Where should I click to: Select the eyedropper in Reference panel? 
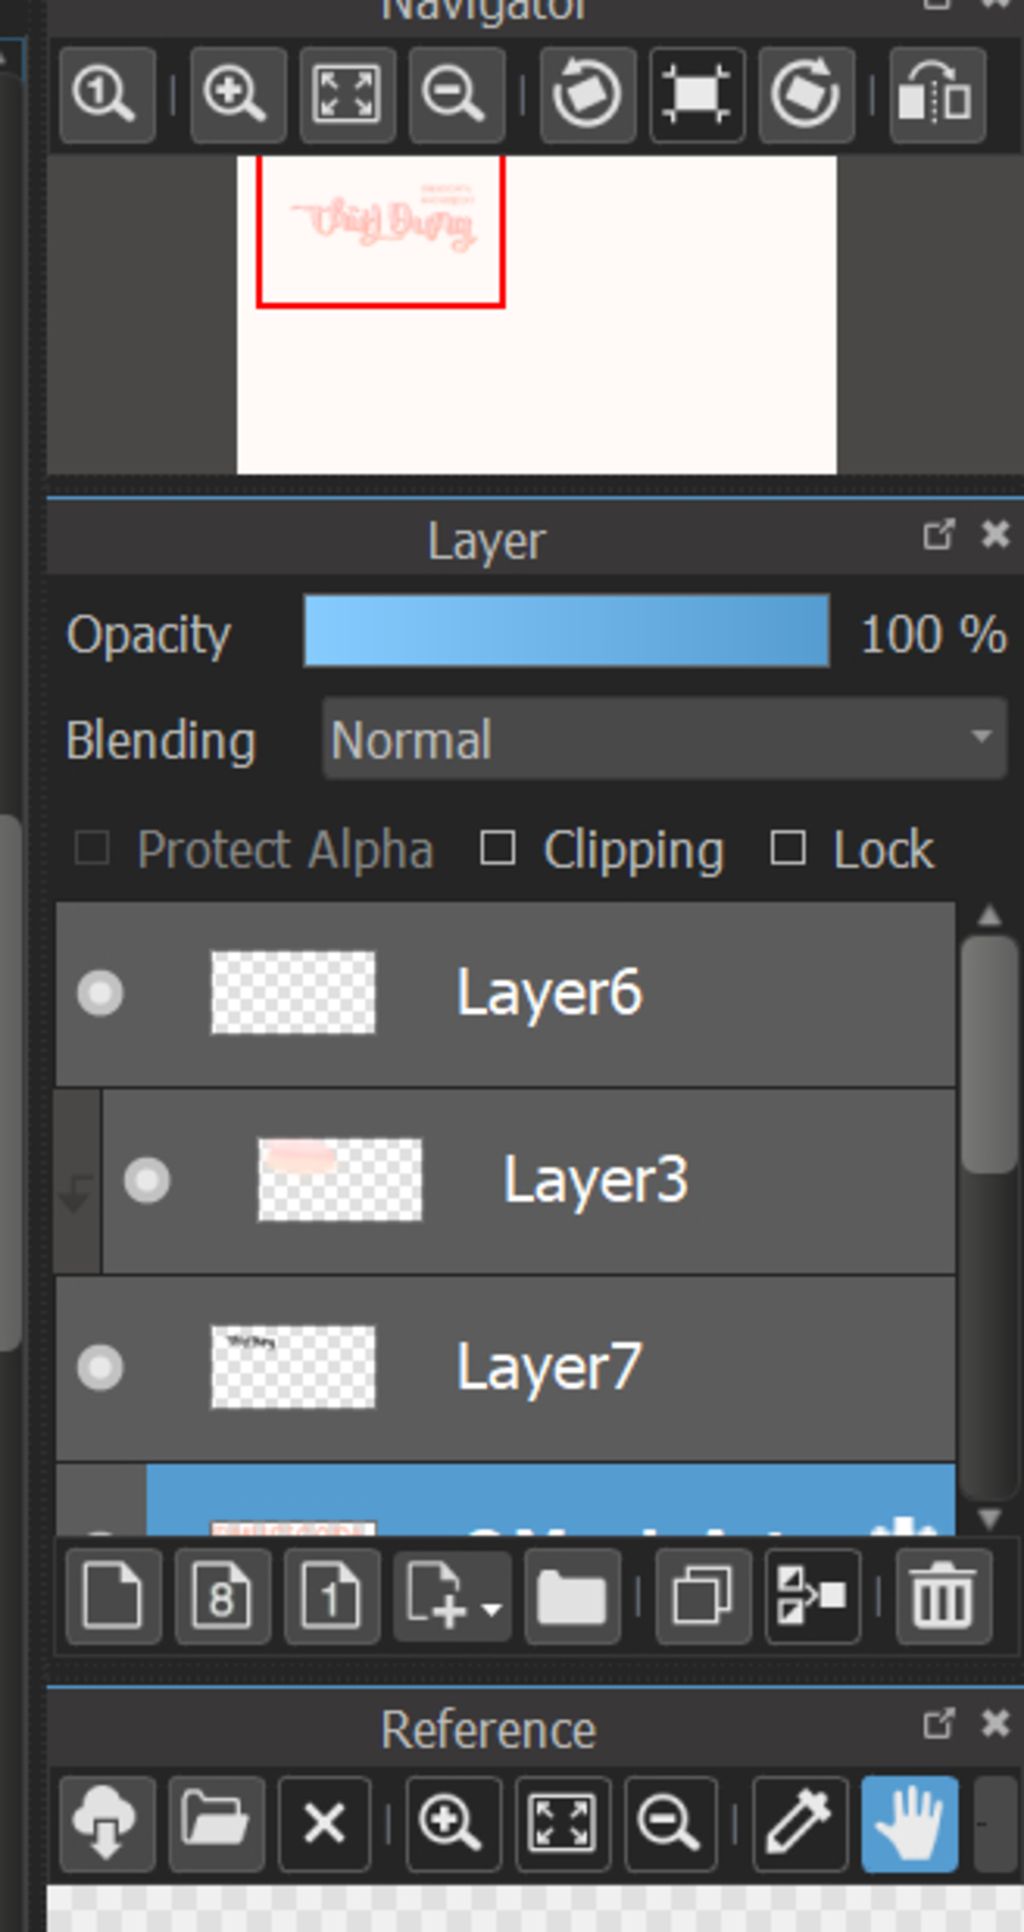pos(799,1824)
